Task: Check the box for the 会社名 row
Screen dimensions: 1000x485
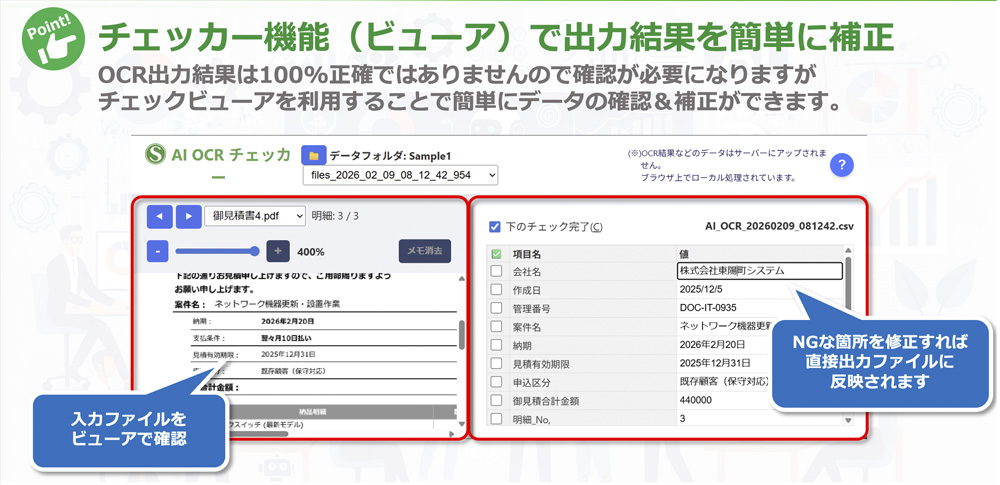Action: [496, 271]
